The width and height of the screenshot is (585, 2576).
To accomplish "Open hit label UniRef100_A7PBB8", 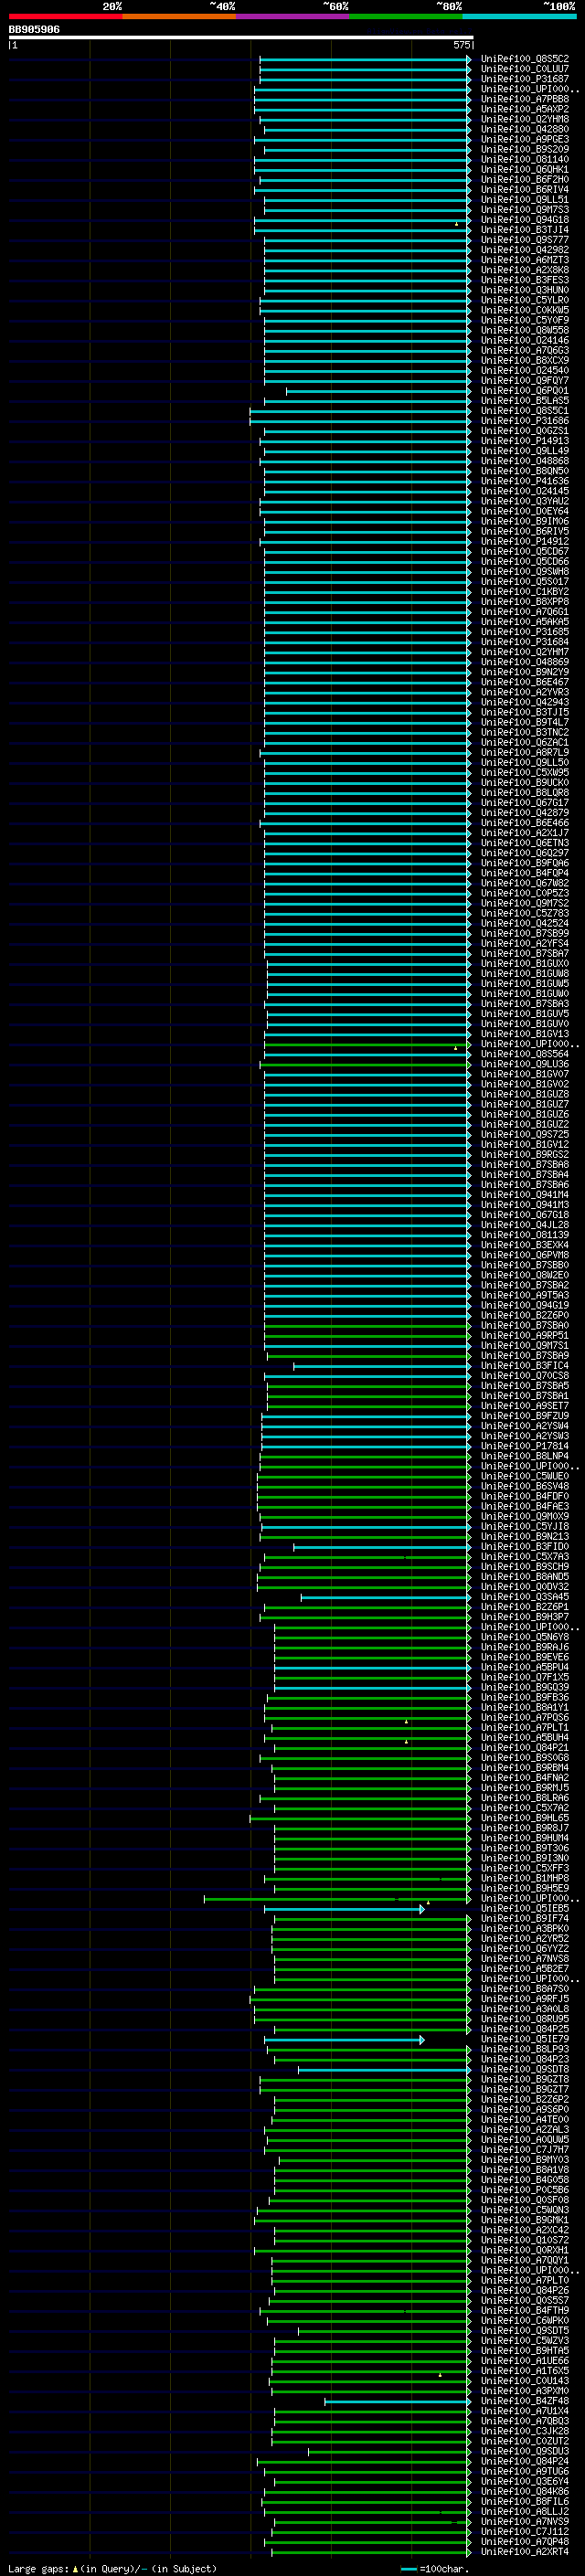I will pos(525,99).
